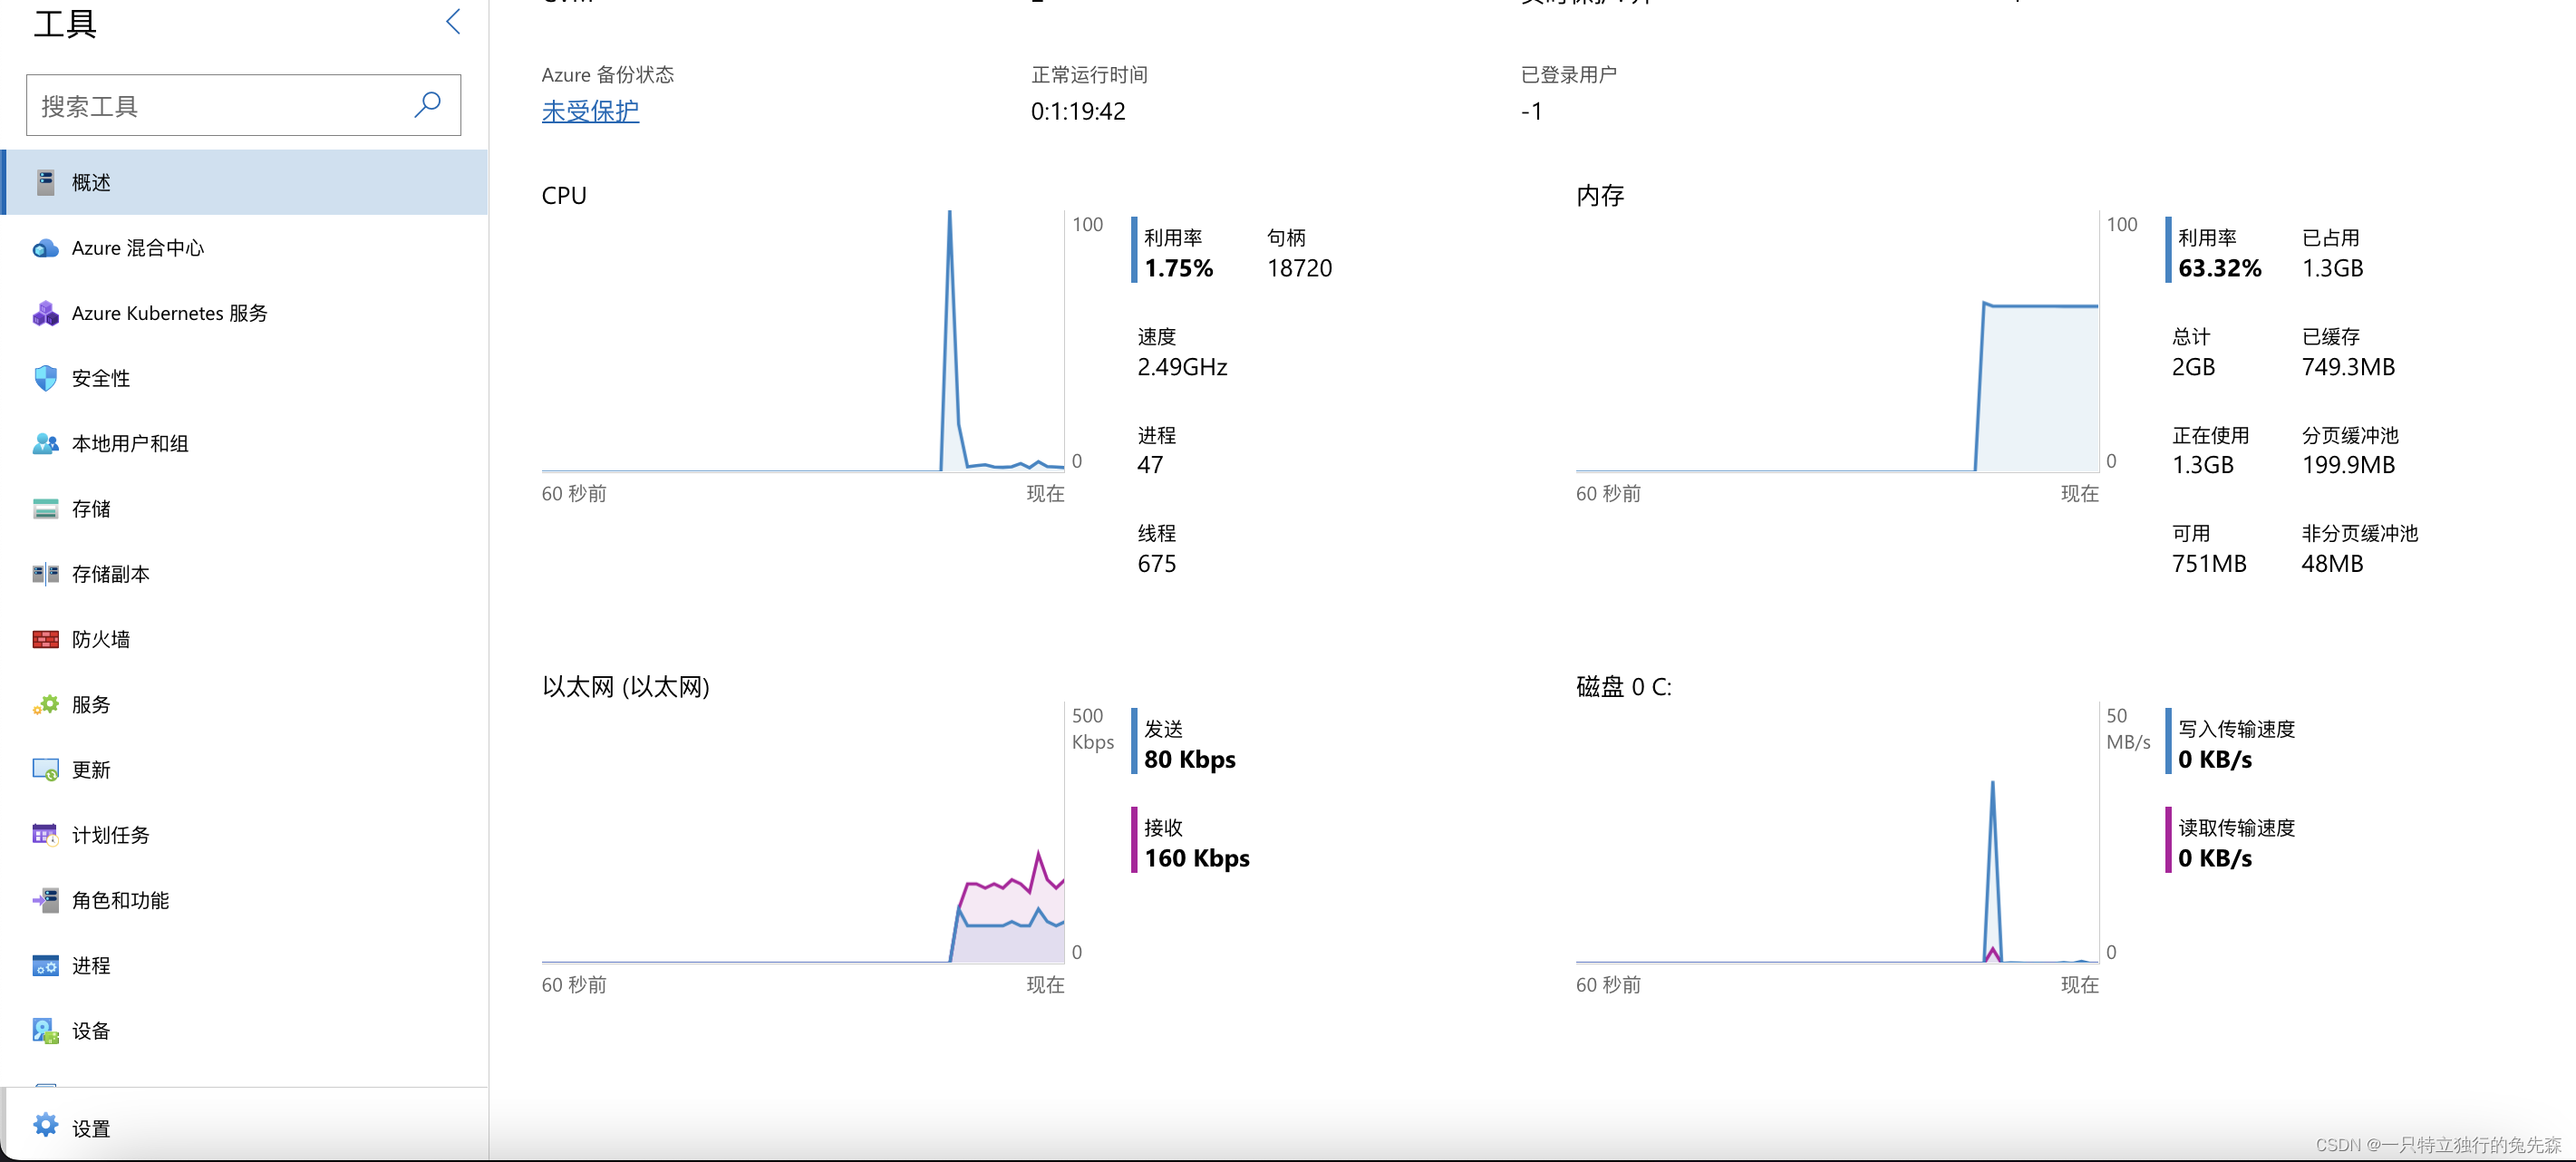The width and height of the screenshot is (2576, 1162).
Task: Open 本地用户和组 tool
Action: [244, 443]
